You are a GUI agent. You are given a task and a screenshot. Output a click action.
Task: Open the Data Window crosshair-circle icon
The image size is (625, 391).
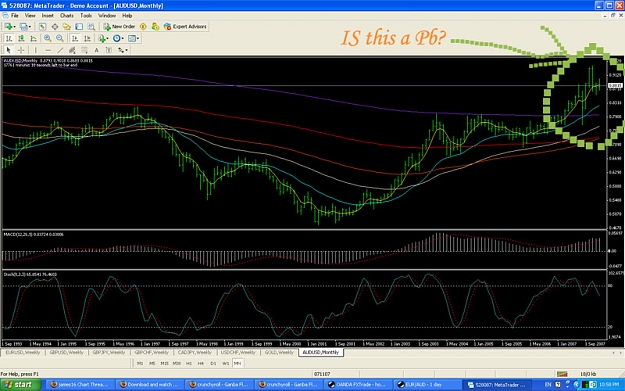[55, 27]
